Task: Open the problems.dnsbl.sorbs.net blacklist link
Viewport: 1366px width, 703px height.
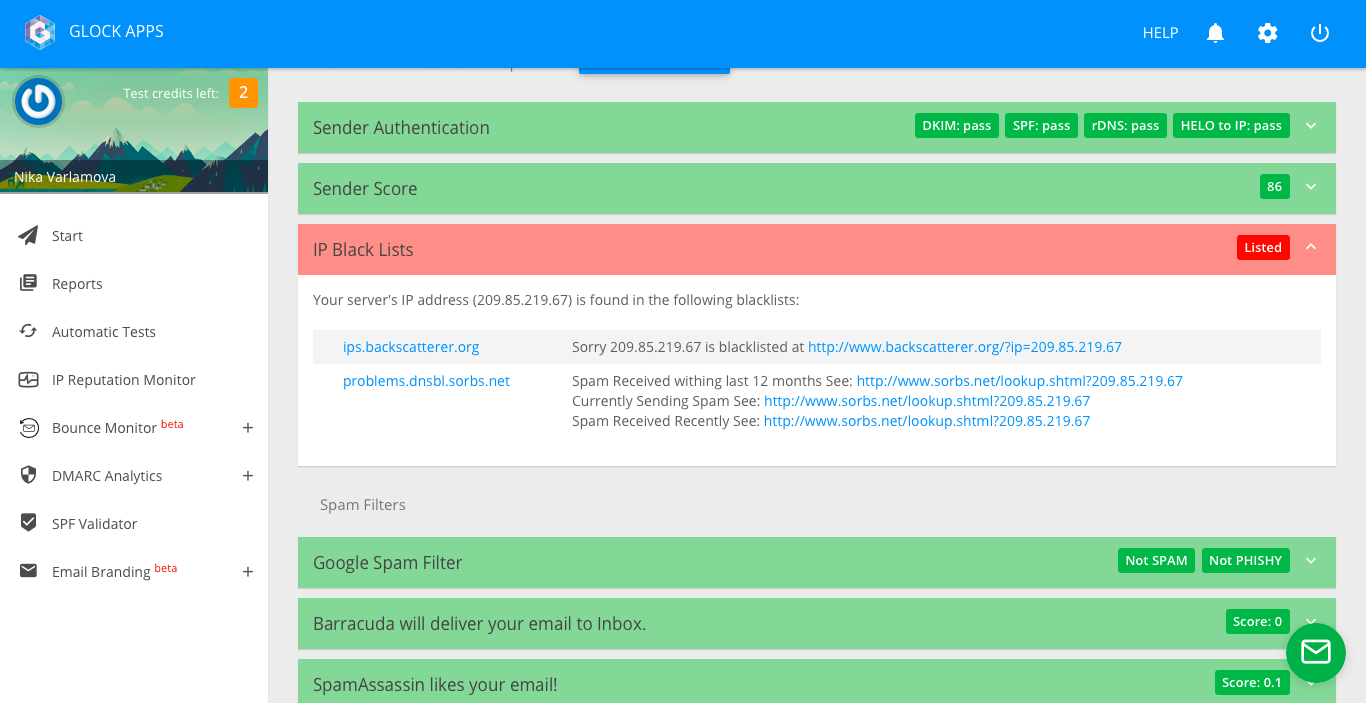Action: (x=426, y=381)
